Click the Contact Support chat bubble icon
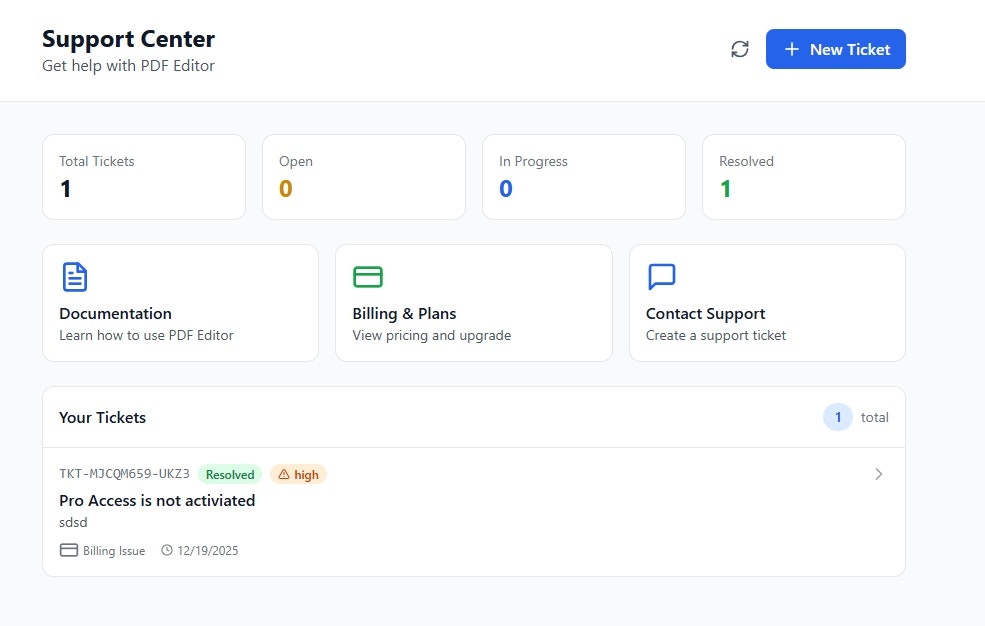985x626 pixels. [x=661, y=277]
